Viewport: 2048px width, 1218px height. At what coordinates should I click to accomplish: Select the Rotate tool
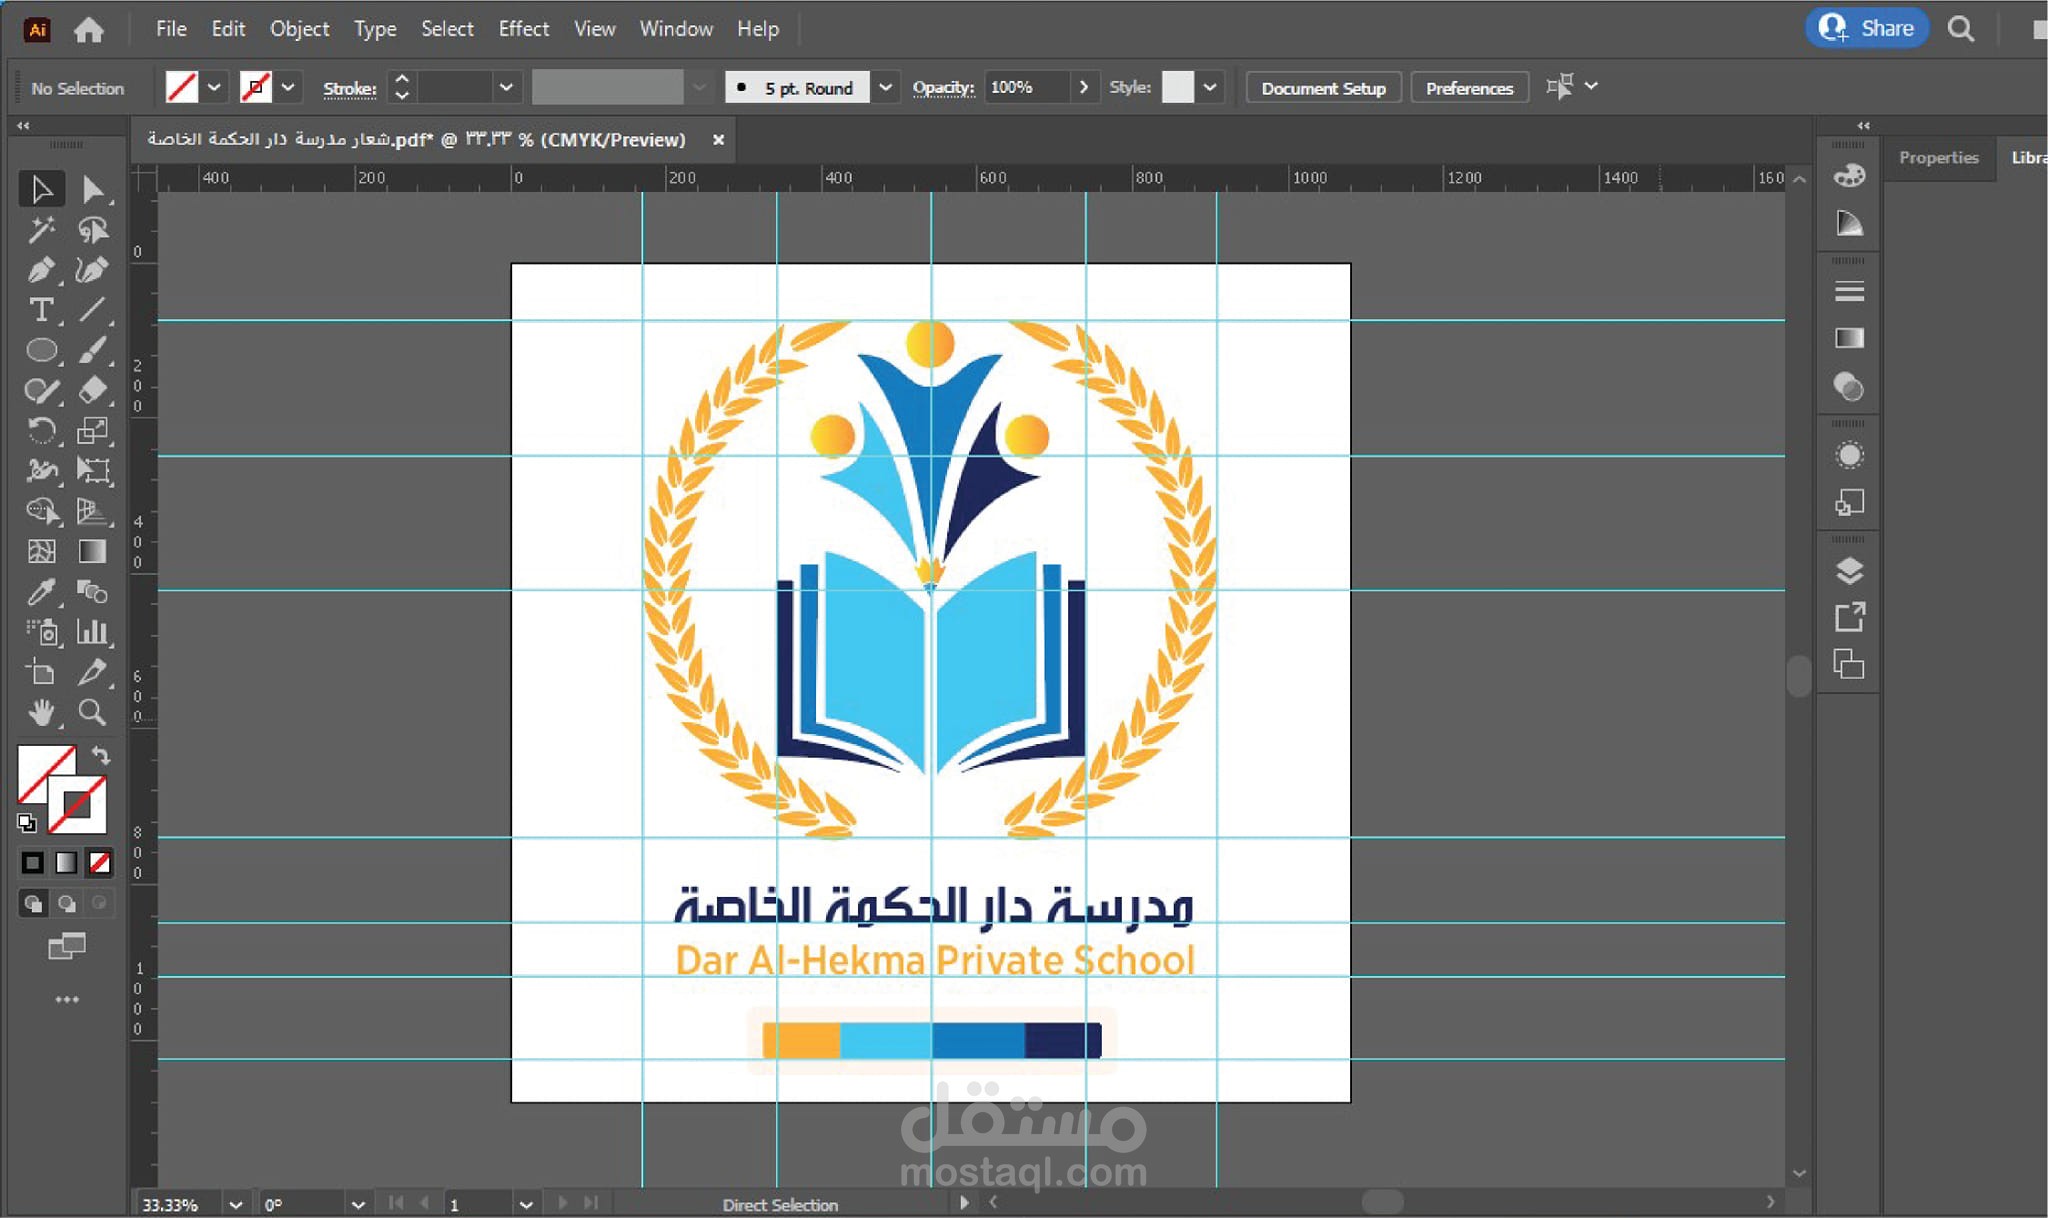41,431
